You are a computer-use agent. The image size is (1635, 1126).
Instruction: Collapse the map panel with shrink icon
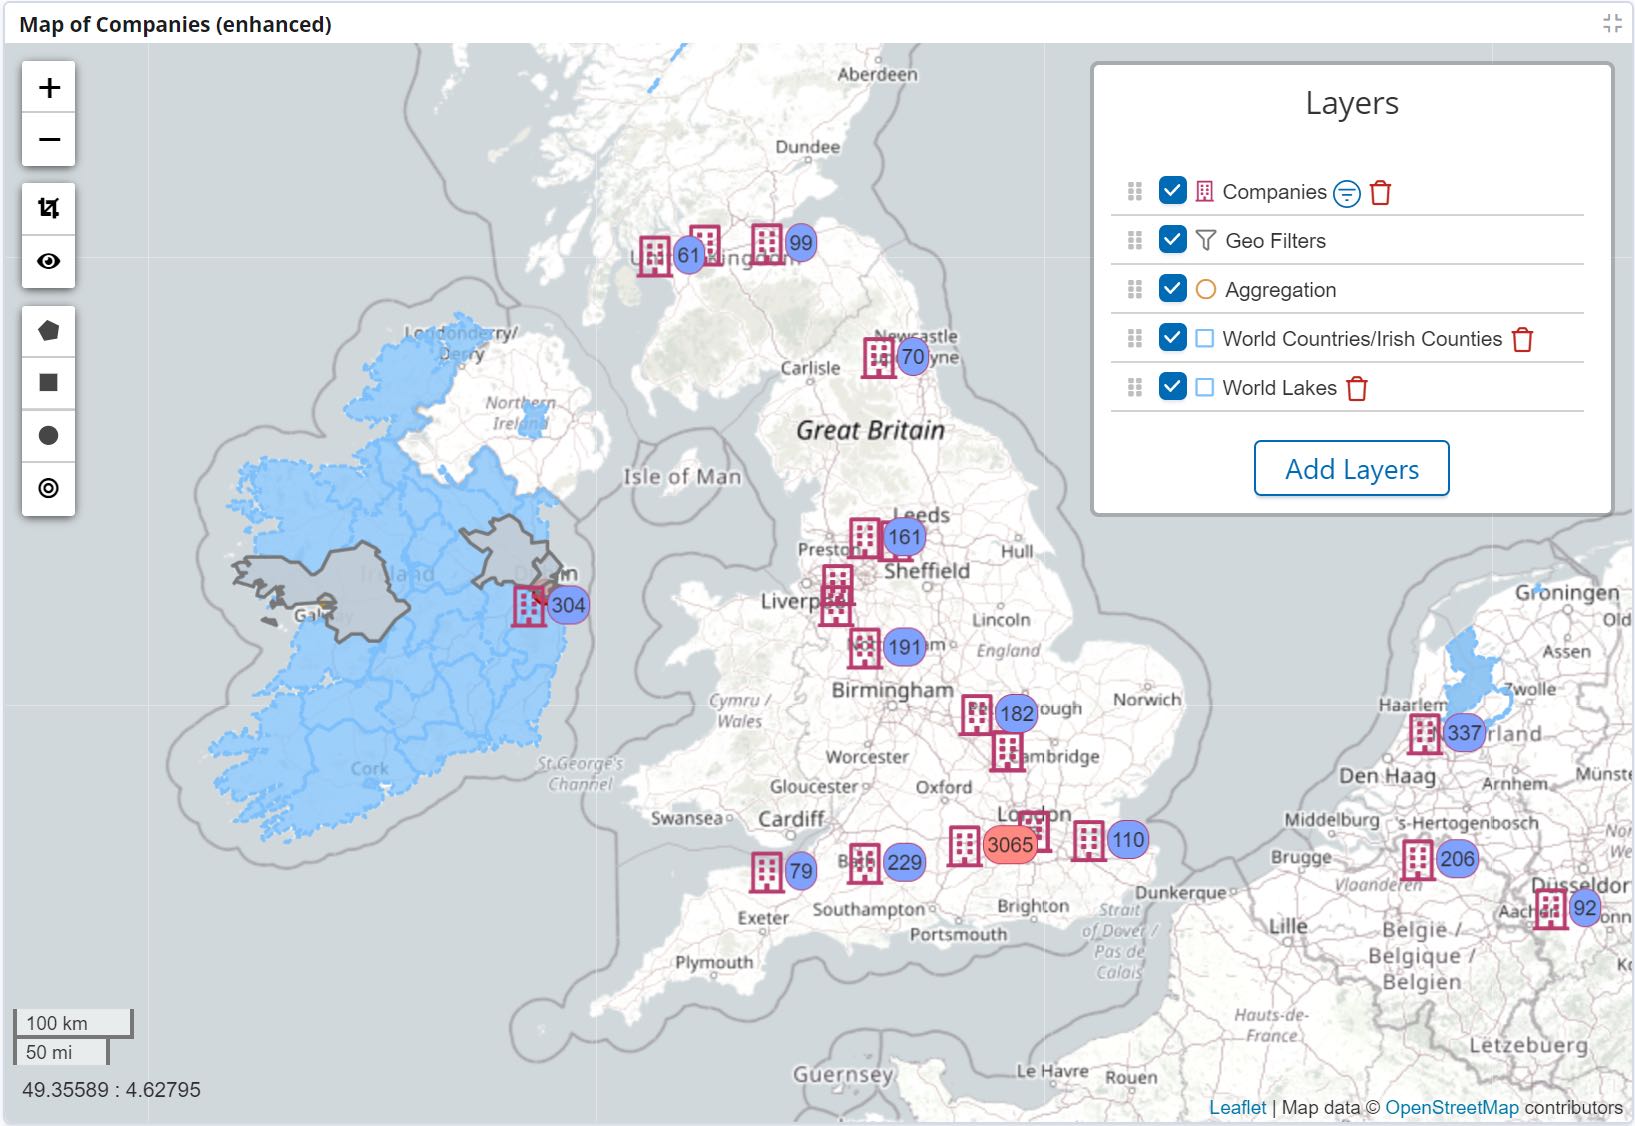(1612, 23)
